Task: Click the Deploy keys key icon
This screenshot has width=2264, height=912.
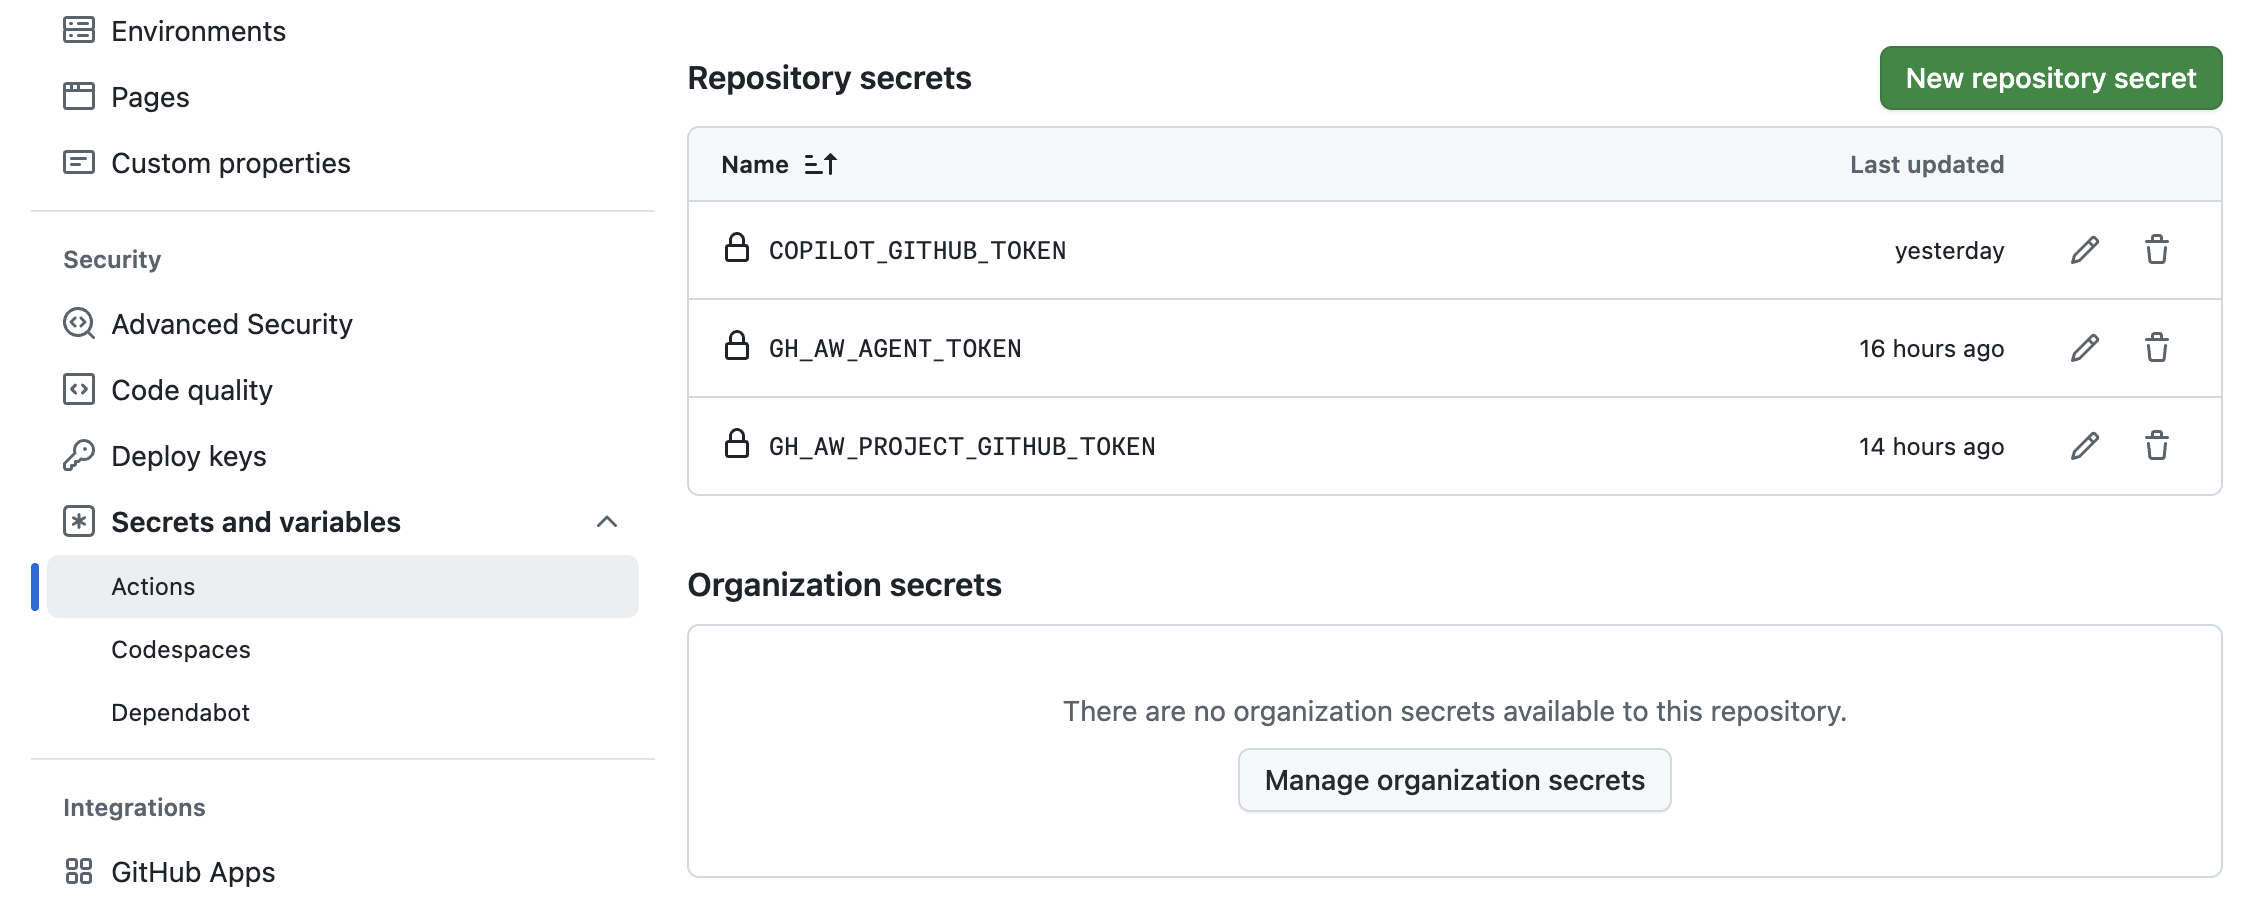Action: (77, 456)
